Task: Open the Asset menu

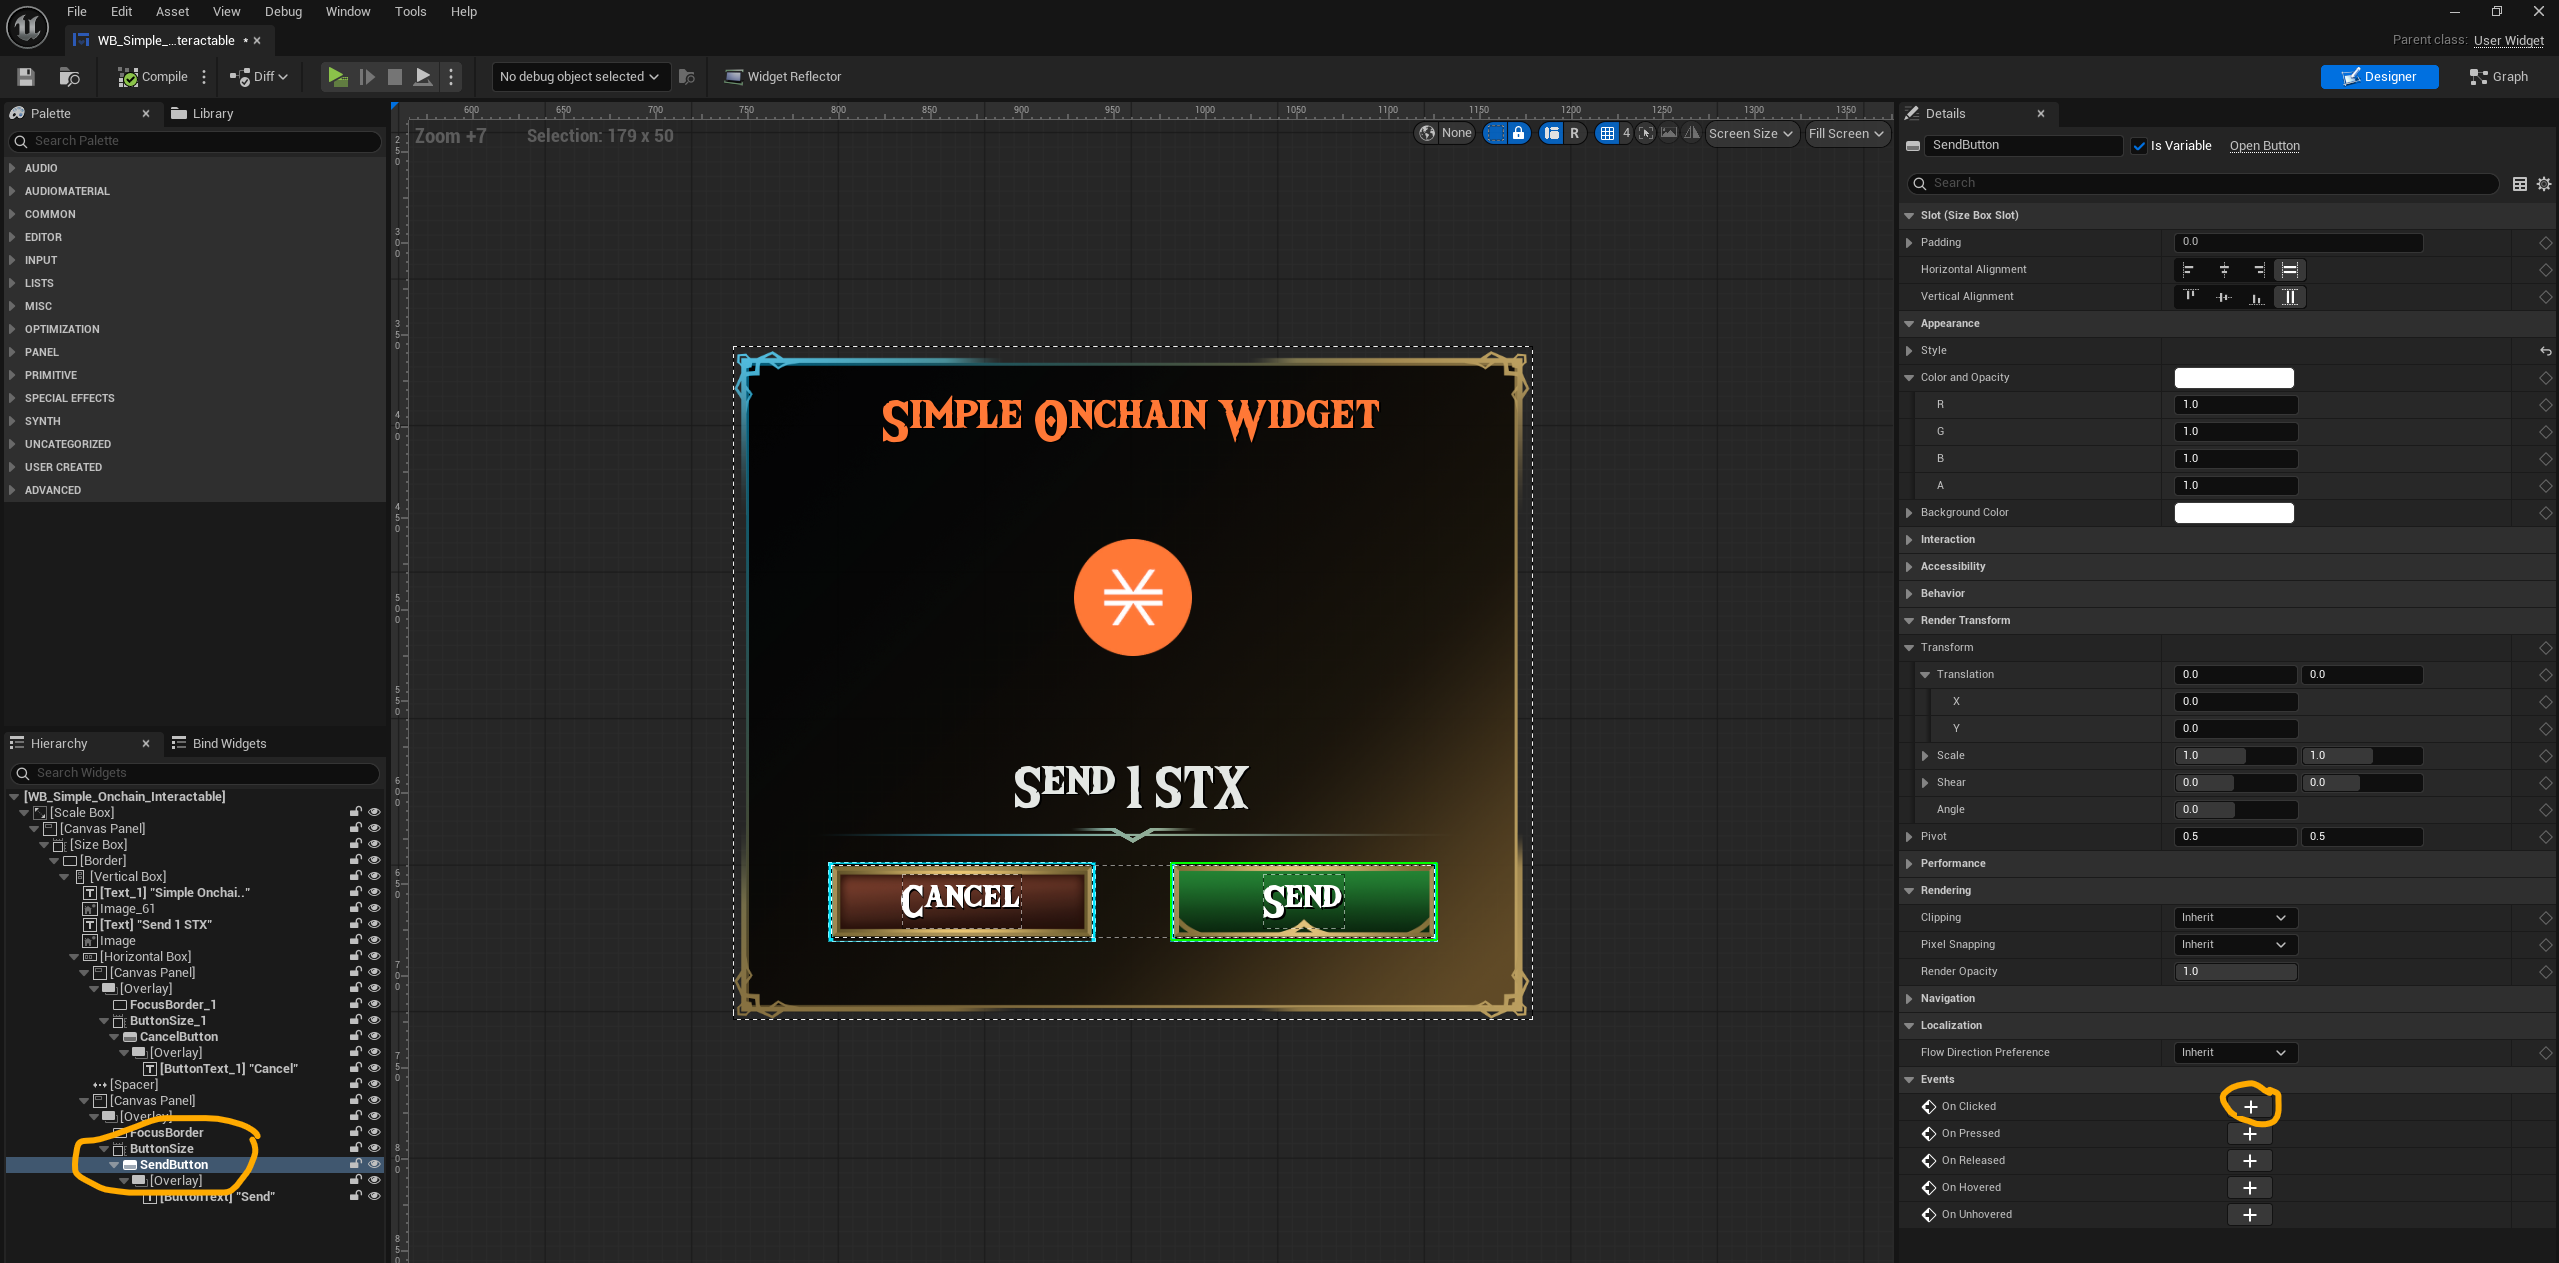Action: [x=172, y=12]
